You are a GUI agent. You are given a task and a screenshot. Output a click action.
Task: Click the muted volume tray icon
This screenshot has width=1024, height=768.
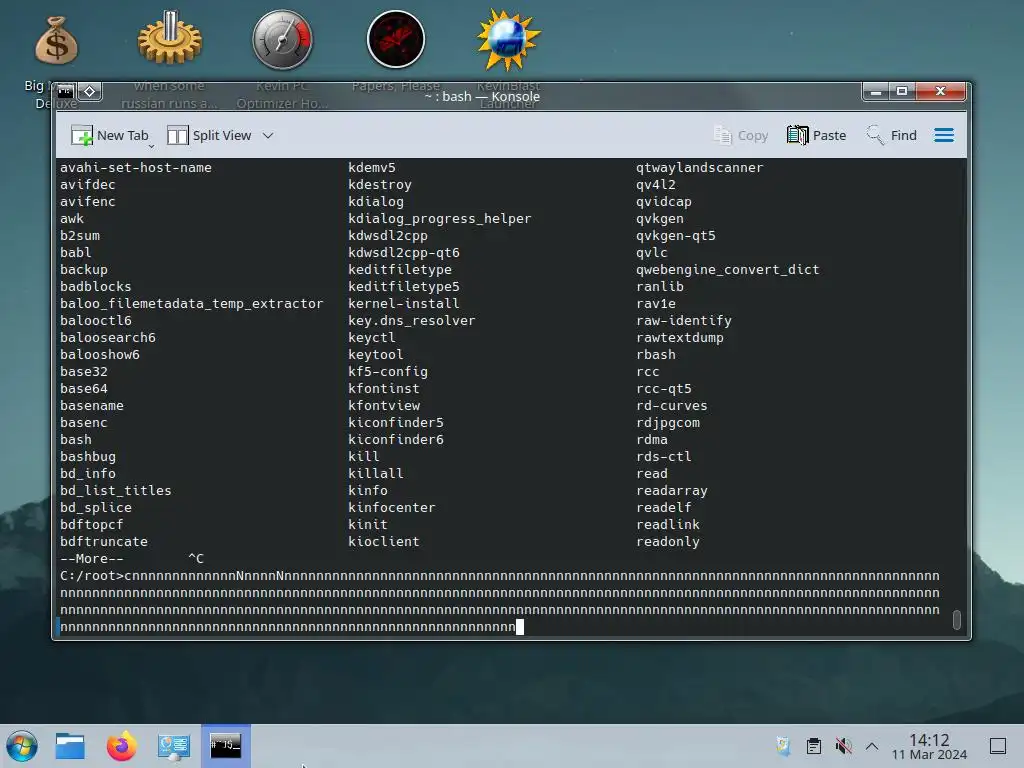(x=843, y=746)
